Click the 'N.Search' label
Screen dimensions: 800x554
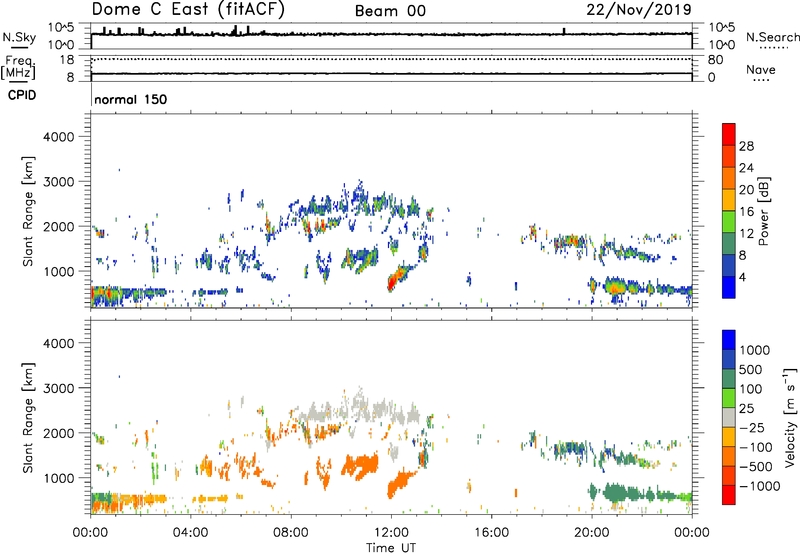pyautogui.click(x=772, y=37)
